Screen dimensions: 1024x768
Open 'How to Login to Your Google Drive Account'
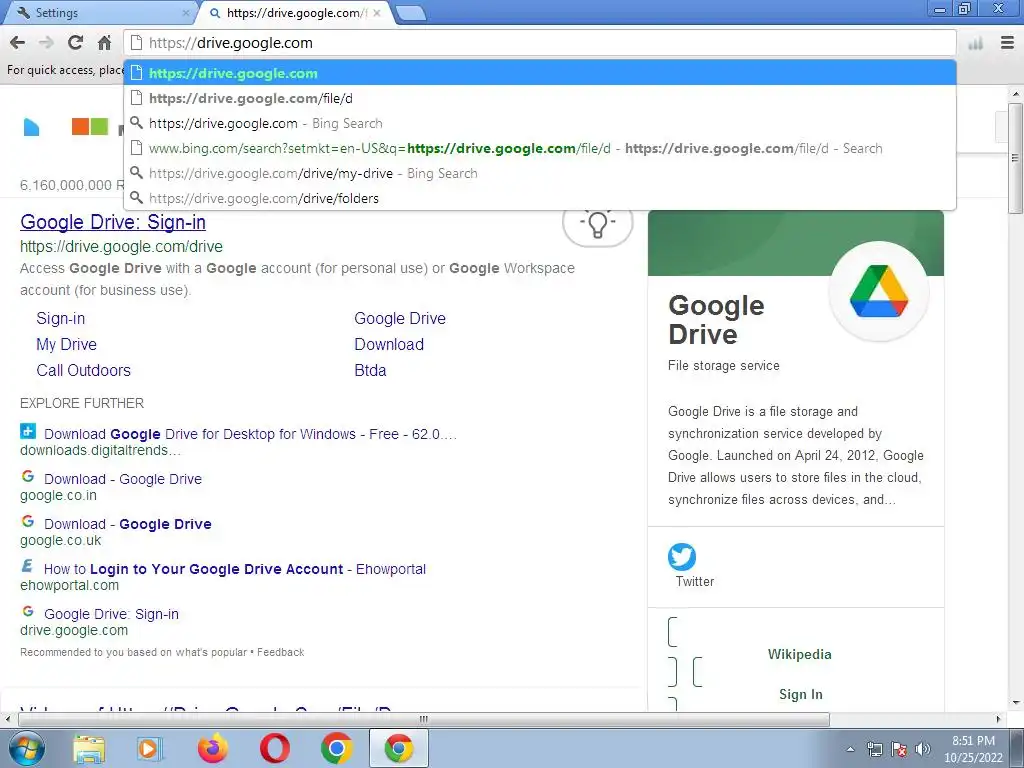point(235,569)
